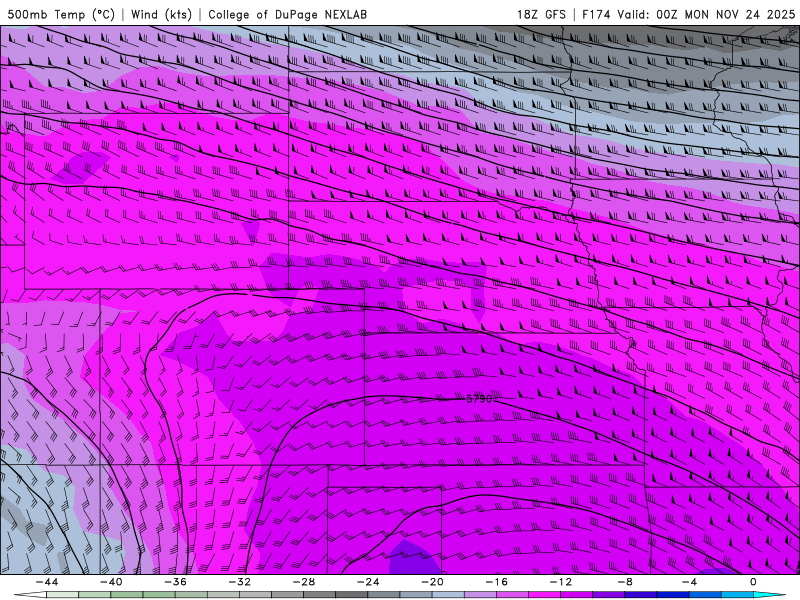Click the -4 color bar label
The height and width of the screenshot is (600, 800).
click(689, 582)
